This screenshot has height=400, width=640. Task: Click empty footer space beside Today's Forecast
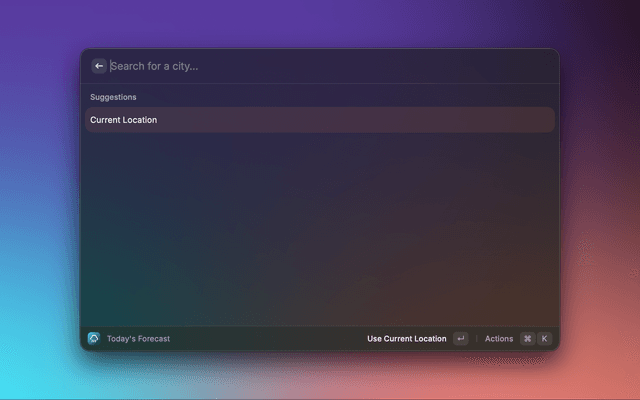point(260,339)
